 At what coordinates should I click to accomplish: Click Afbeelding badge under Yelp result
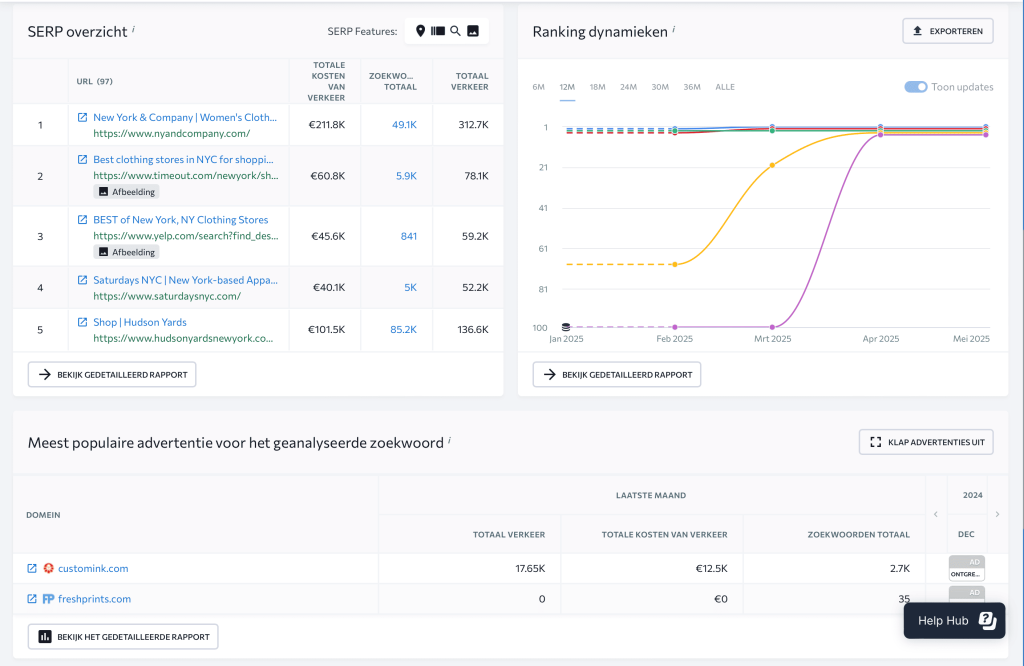click(127, 252)
